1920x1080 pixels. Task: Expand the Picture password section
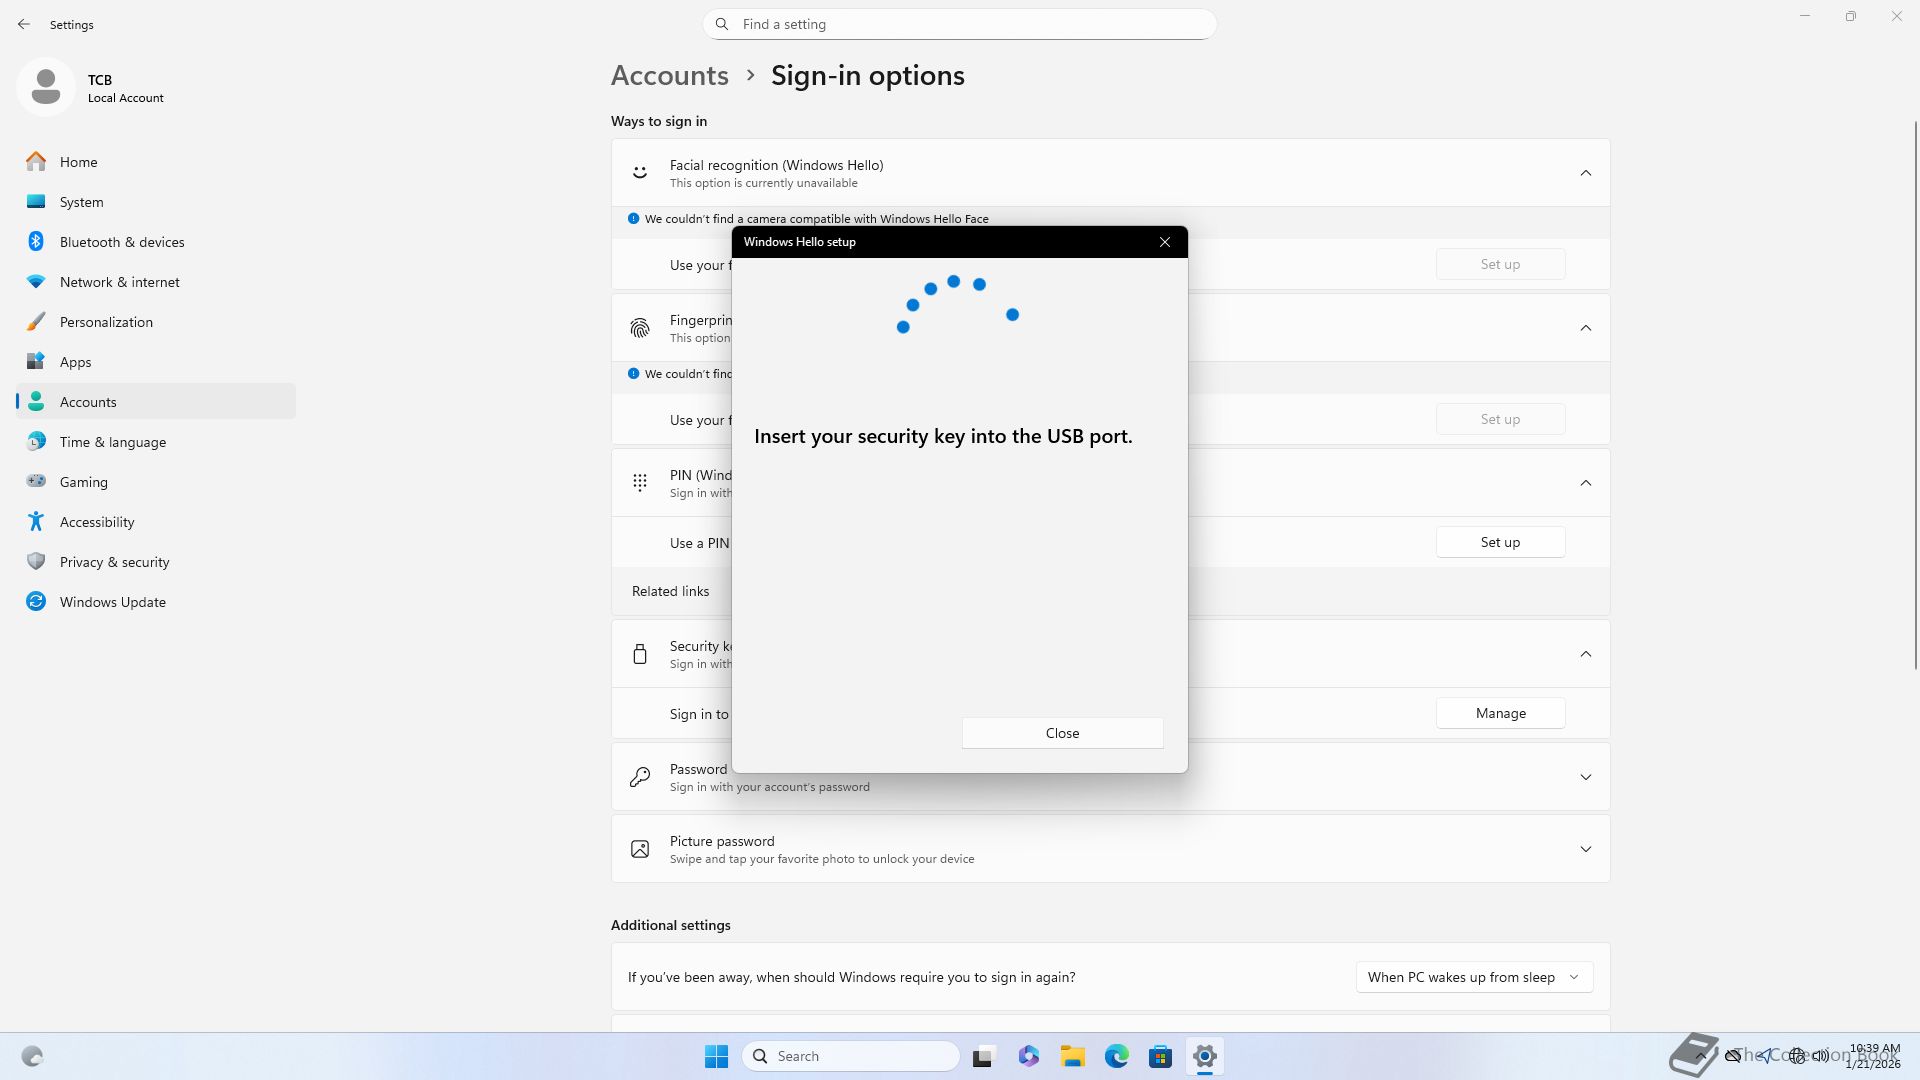[x=1585, y=849]
